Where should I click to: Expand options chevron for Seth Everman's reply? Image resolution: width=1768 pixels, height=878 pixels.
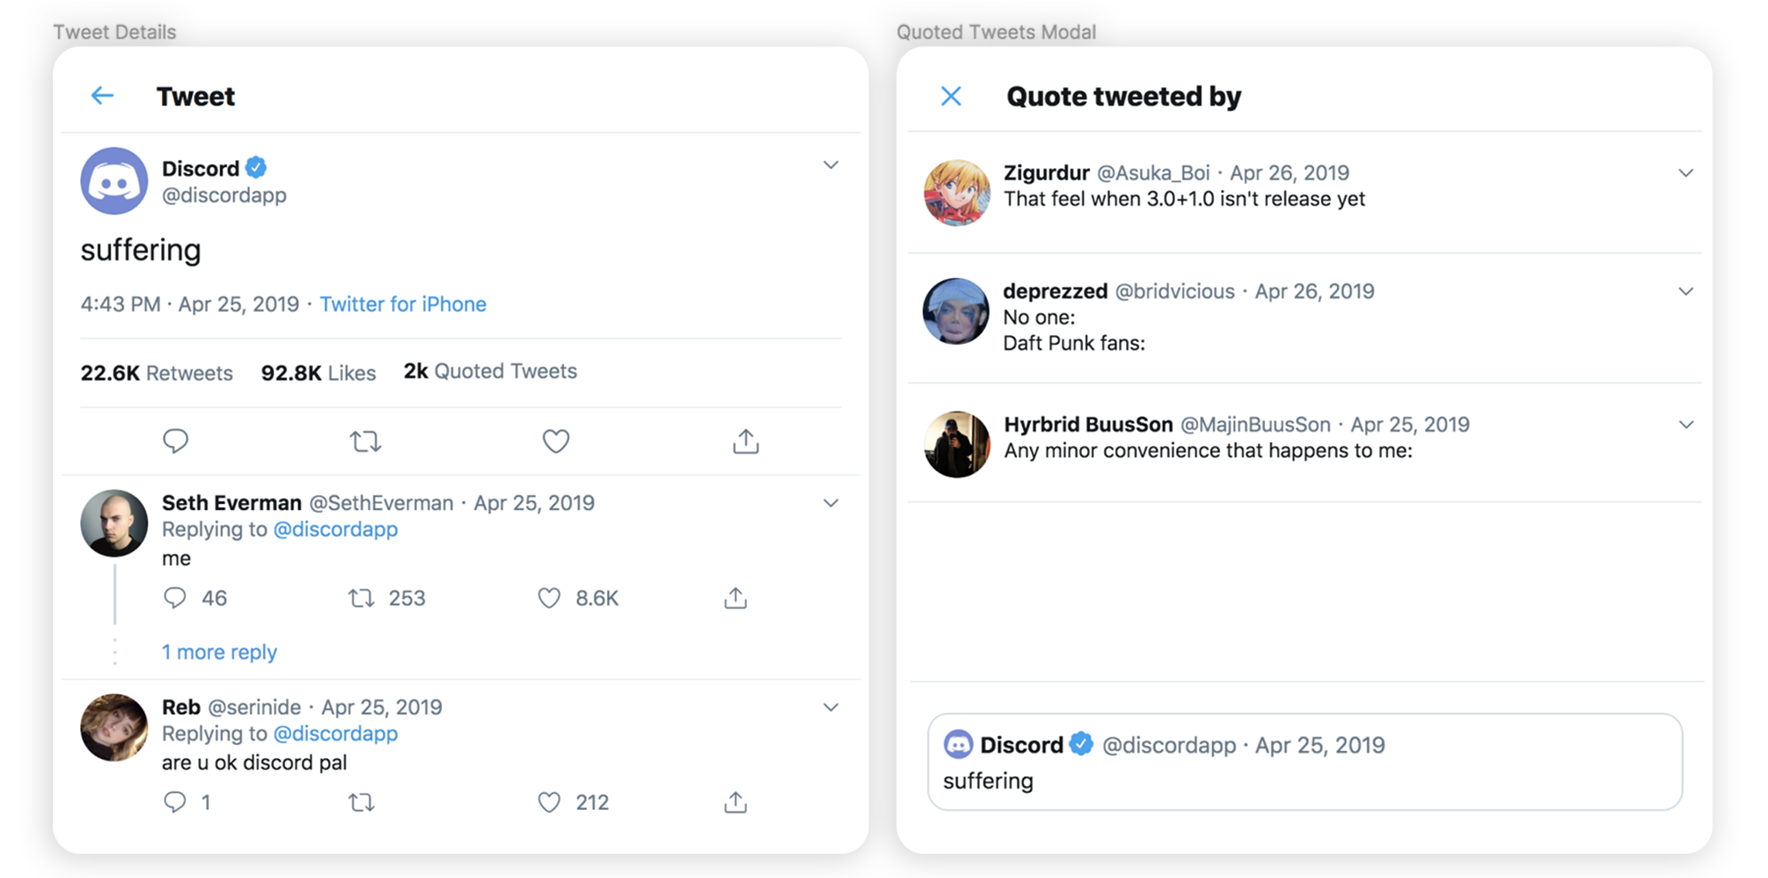tap(831, 503)
